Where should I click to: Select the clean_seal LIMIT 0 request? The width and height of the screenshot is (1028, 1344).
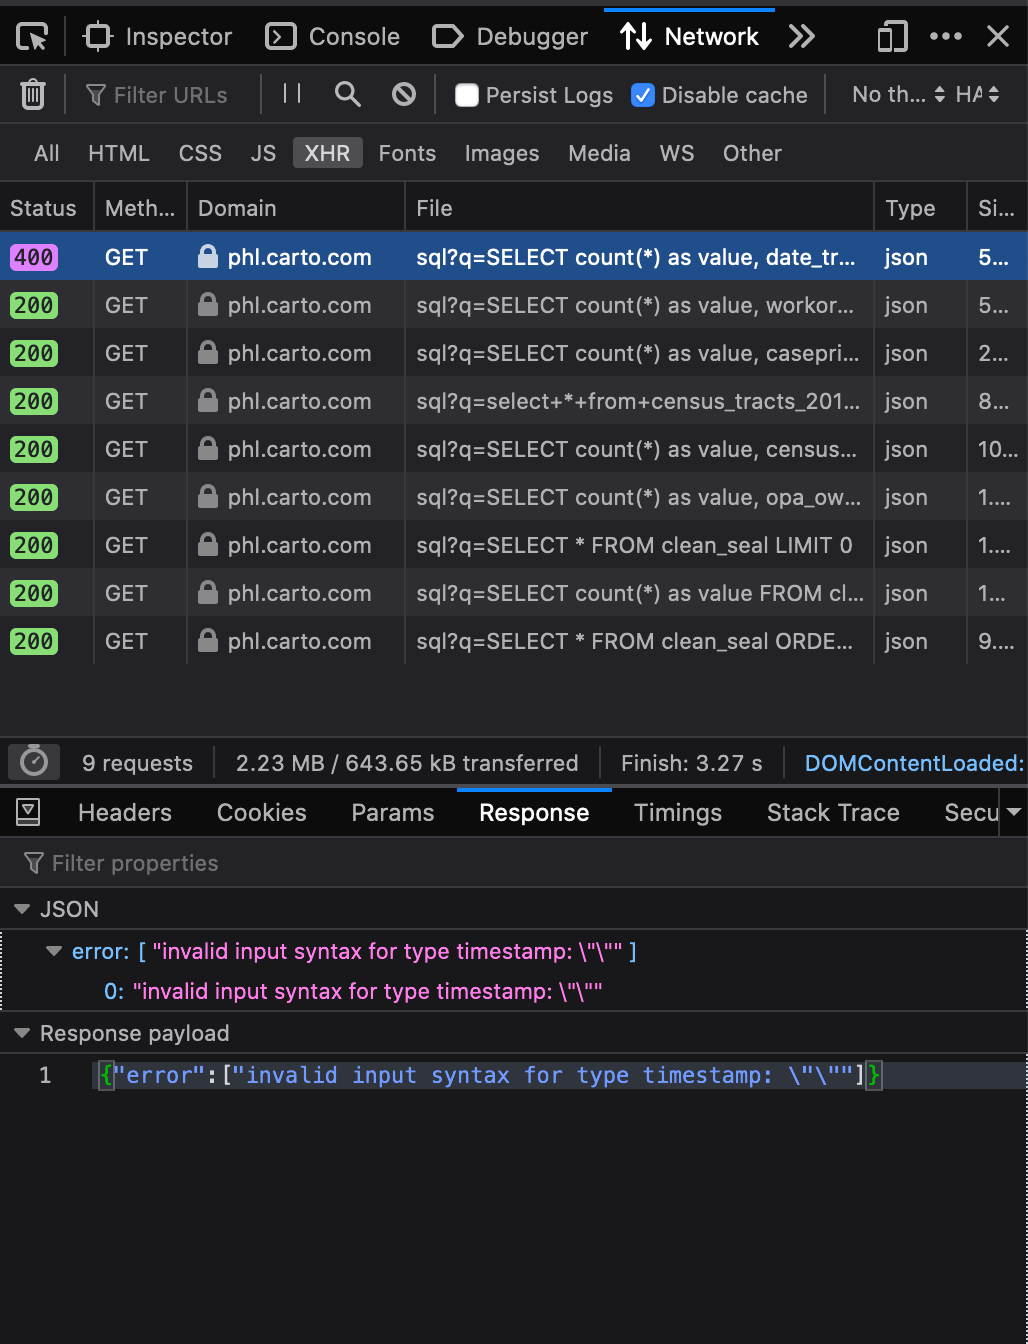pos(514,545)
